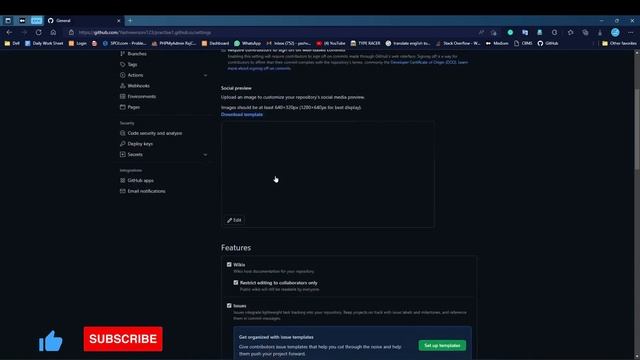The width and height of the screenshot is (640, 360).
Task: Open the Medium bookmark
Action: point(497,43)
